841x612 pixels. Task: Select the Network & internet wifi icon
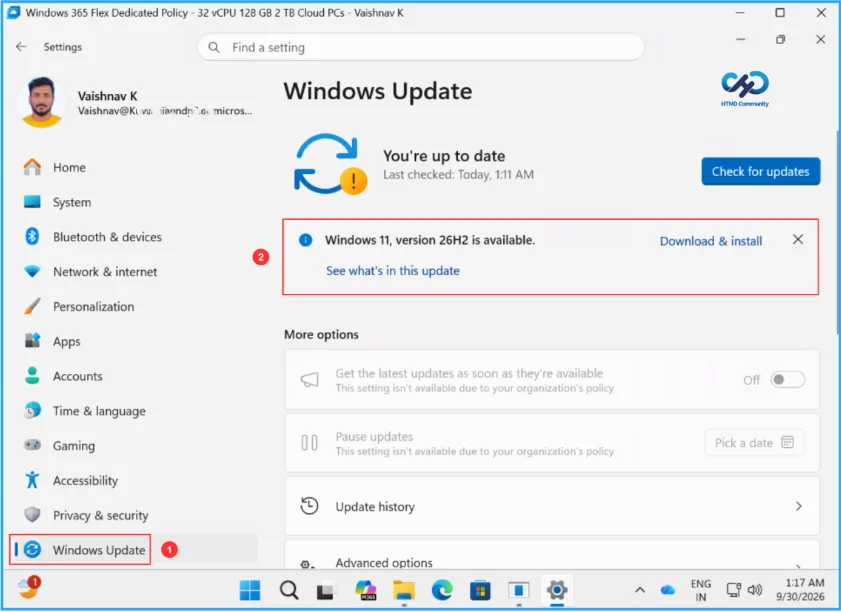(x=32, y=271)
